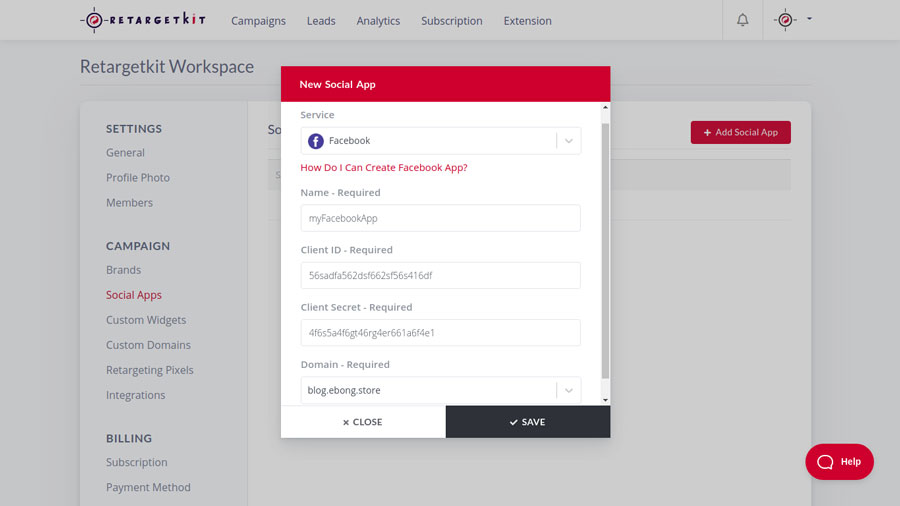Open the Extension menu item
This screenshot has width=900, height=506.
(x=527, y=21)
